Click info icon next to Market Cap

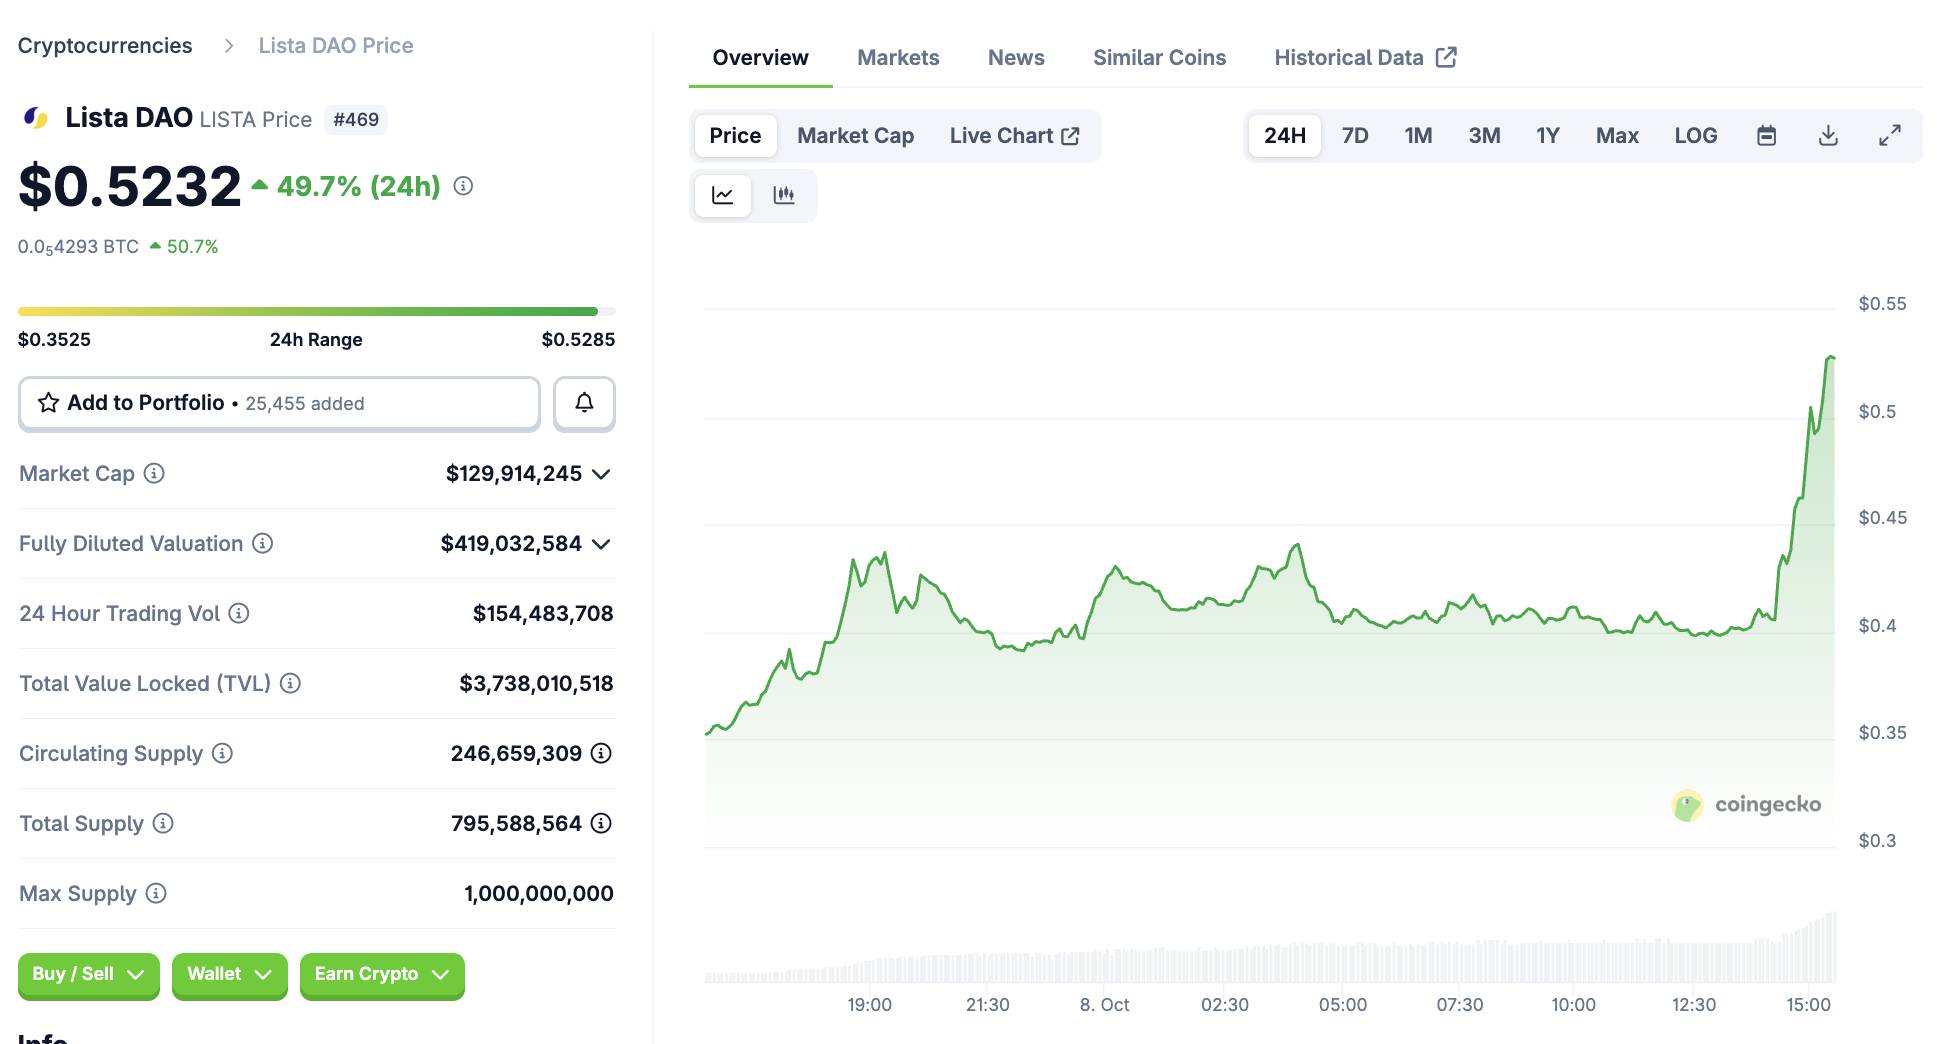154,473
